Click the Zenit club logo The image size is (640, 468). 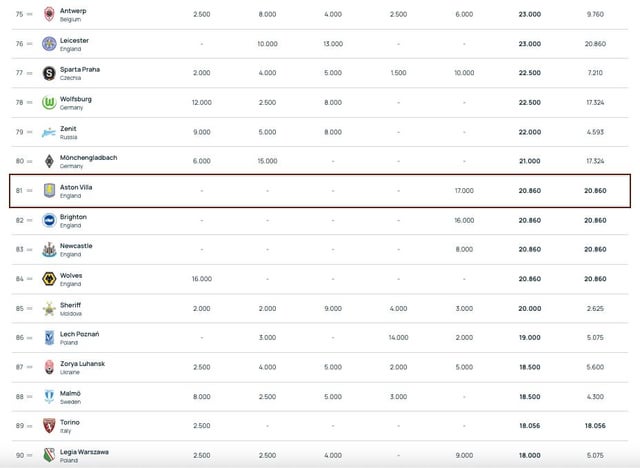(x=49, y=132)
